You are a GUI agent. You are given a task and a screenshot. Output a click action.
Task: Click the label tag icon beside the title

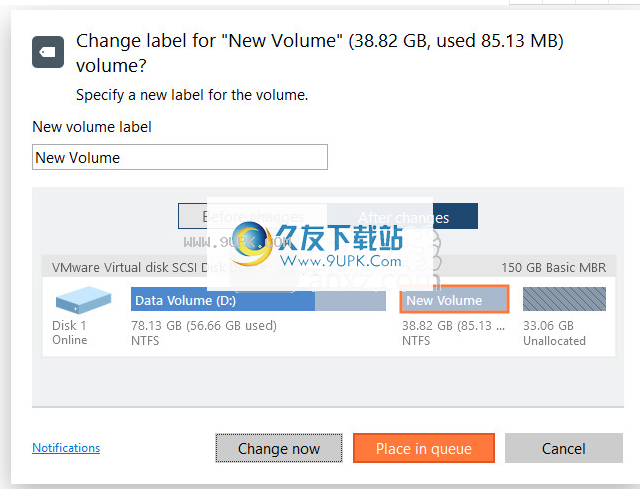48,52
